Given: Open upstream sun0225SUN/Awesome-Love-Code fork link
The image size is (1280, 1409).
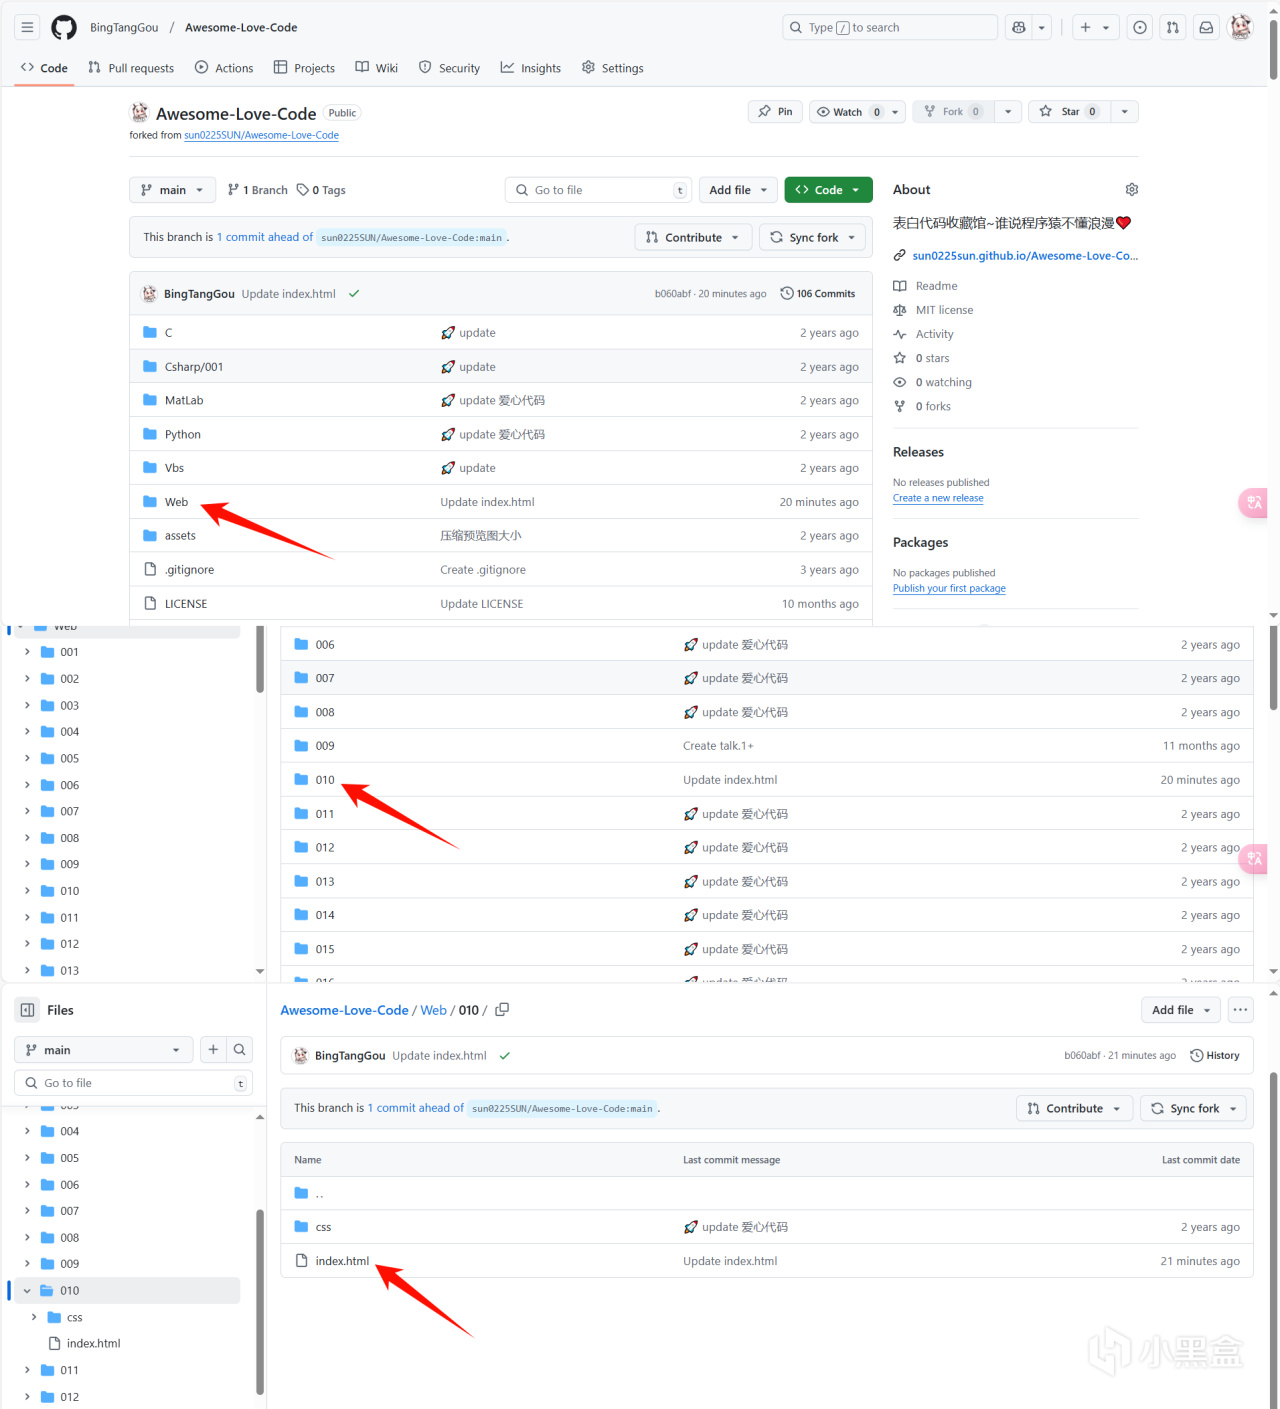Looking at the screenshot, I should point(261,135).
